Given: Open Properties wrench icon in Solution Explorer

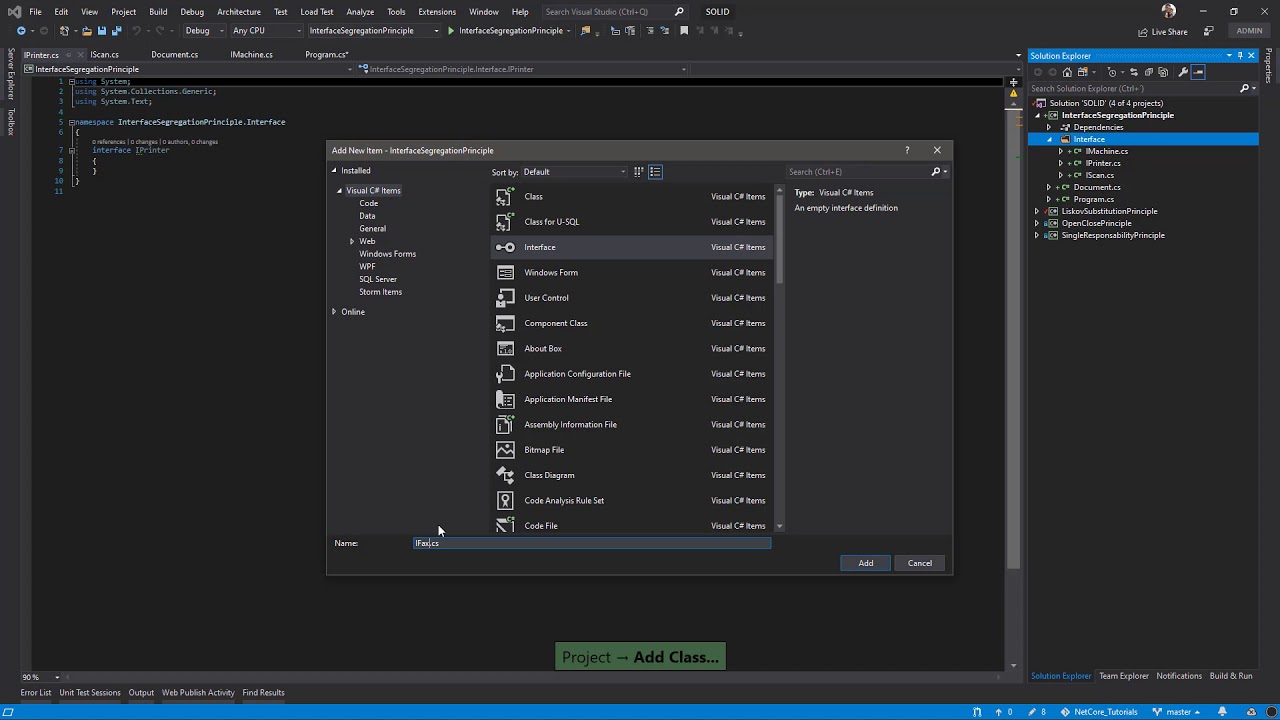Looking at the screenshot, I should click(1183, 72).
